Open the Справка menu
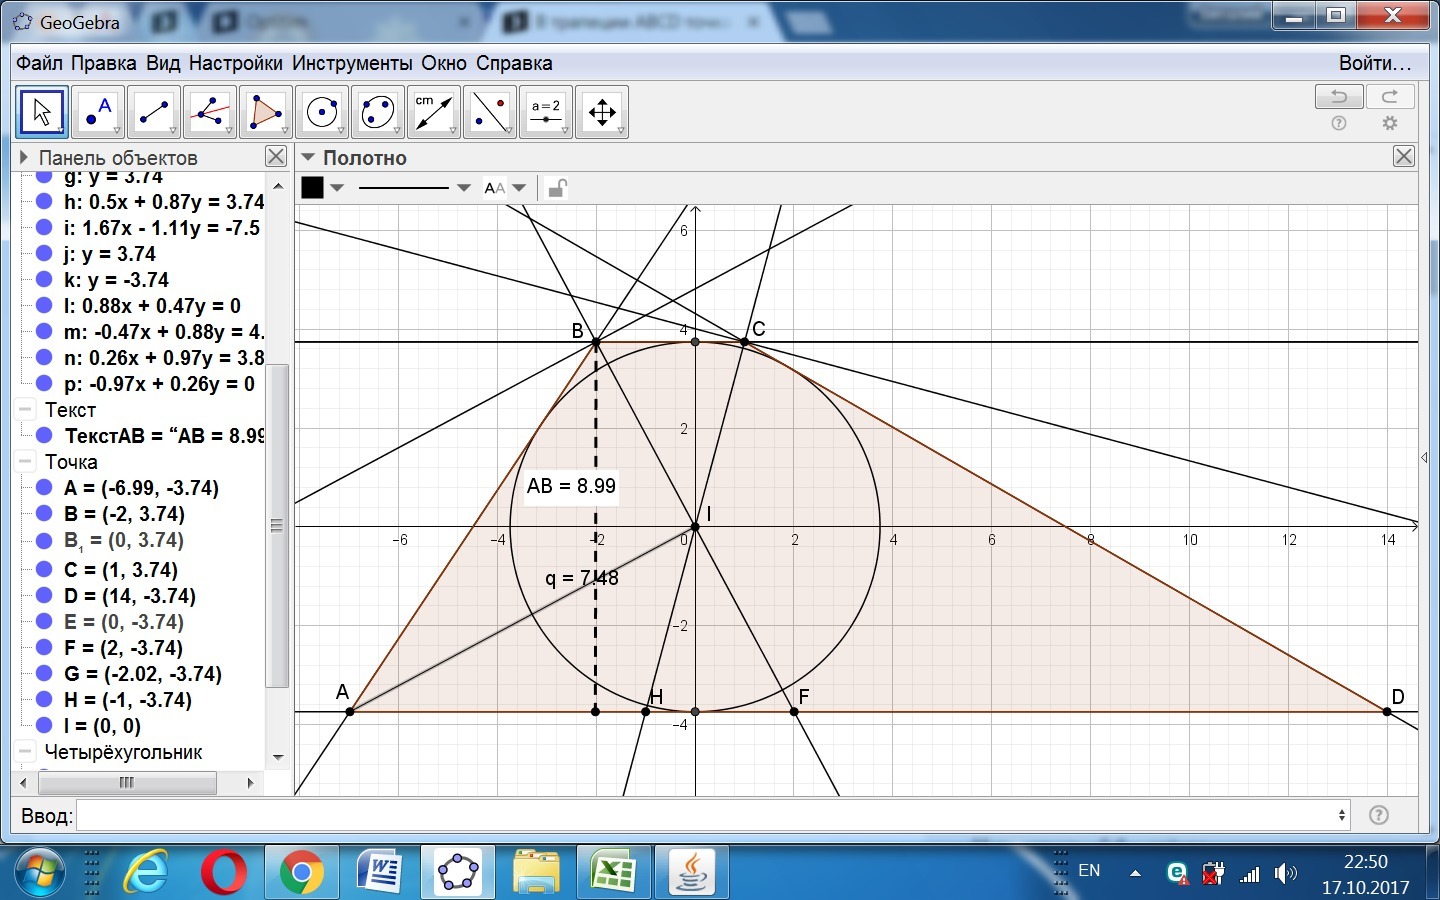 (x=514, y=63)
